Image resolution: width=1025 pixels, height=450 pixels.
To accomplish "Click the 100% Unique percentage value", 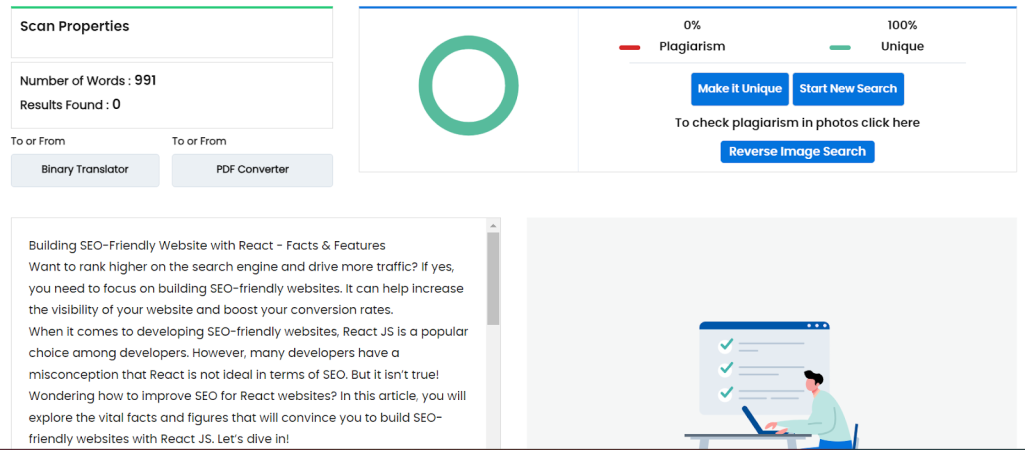I will (901, 25).
